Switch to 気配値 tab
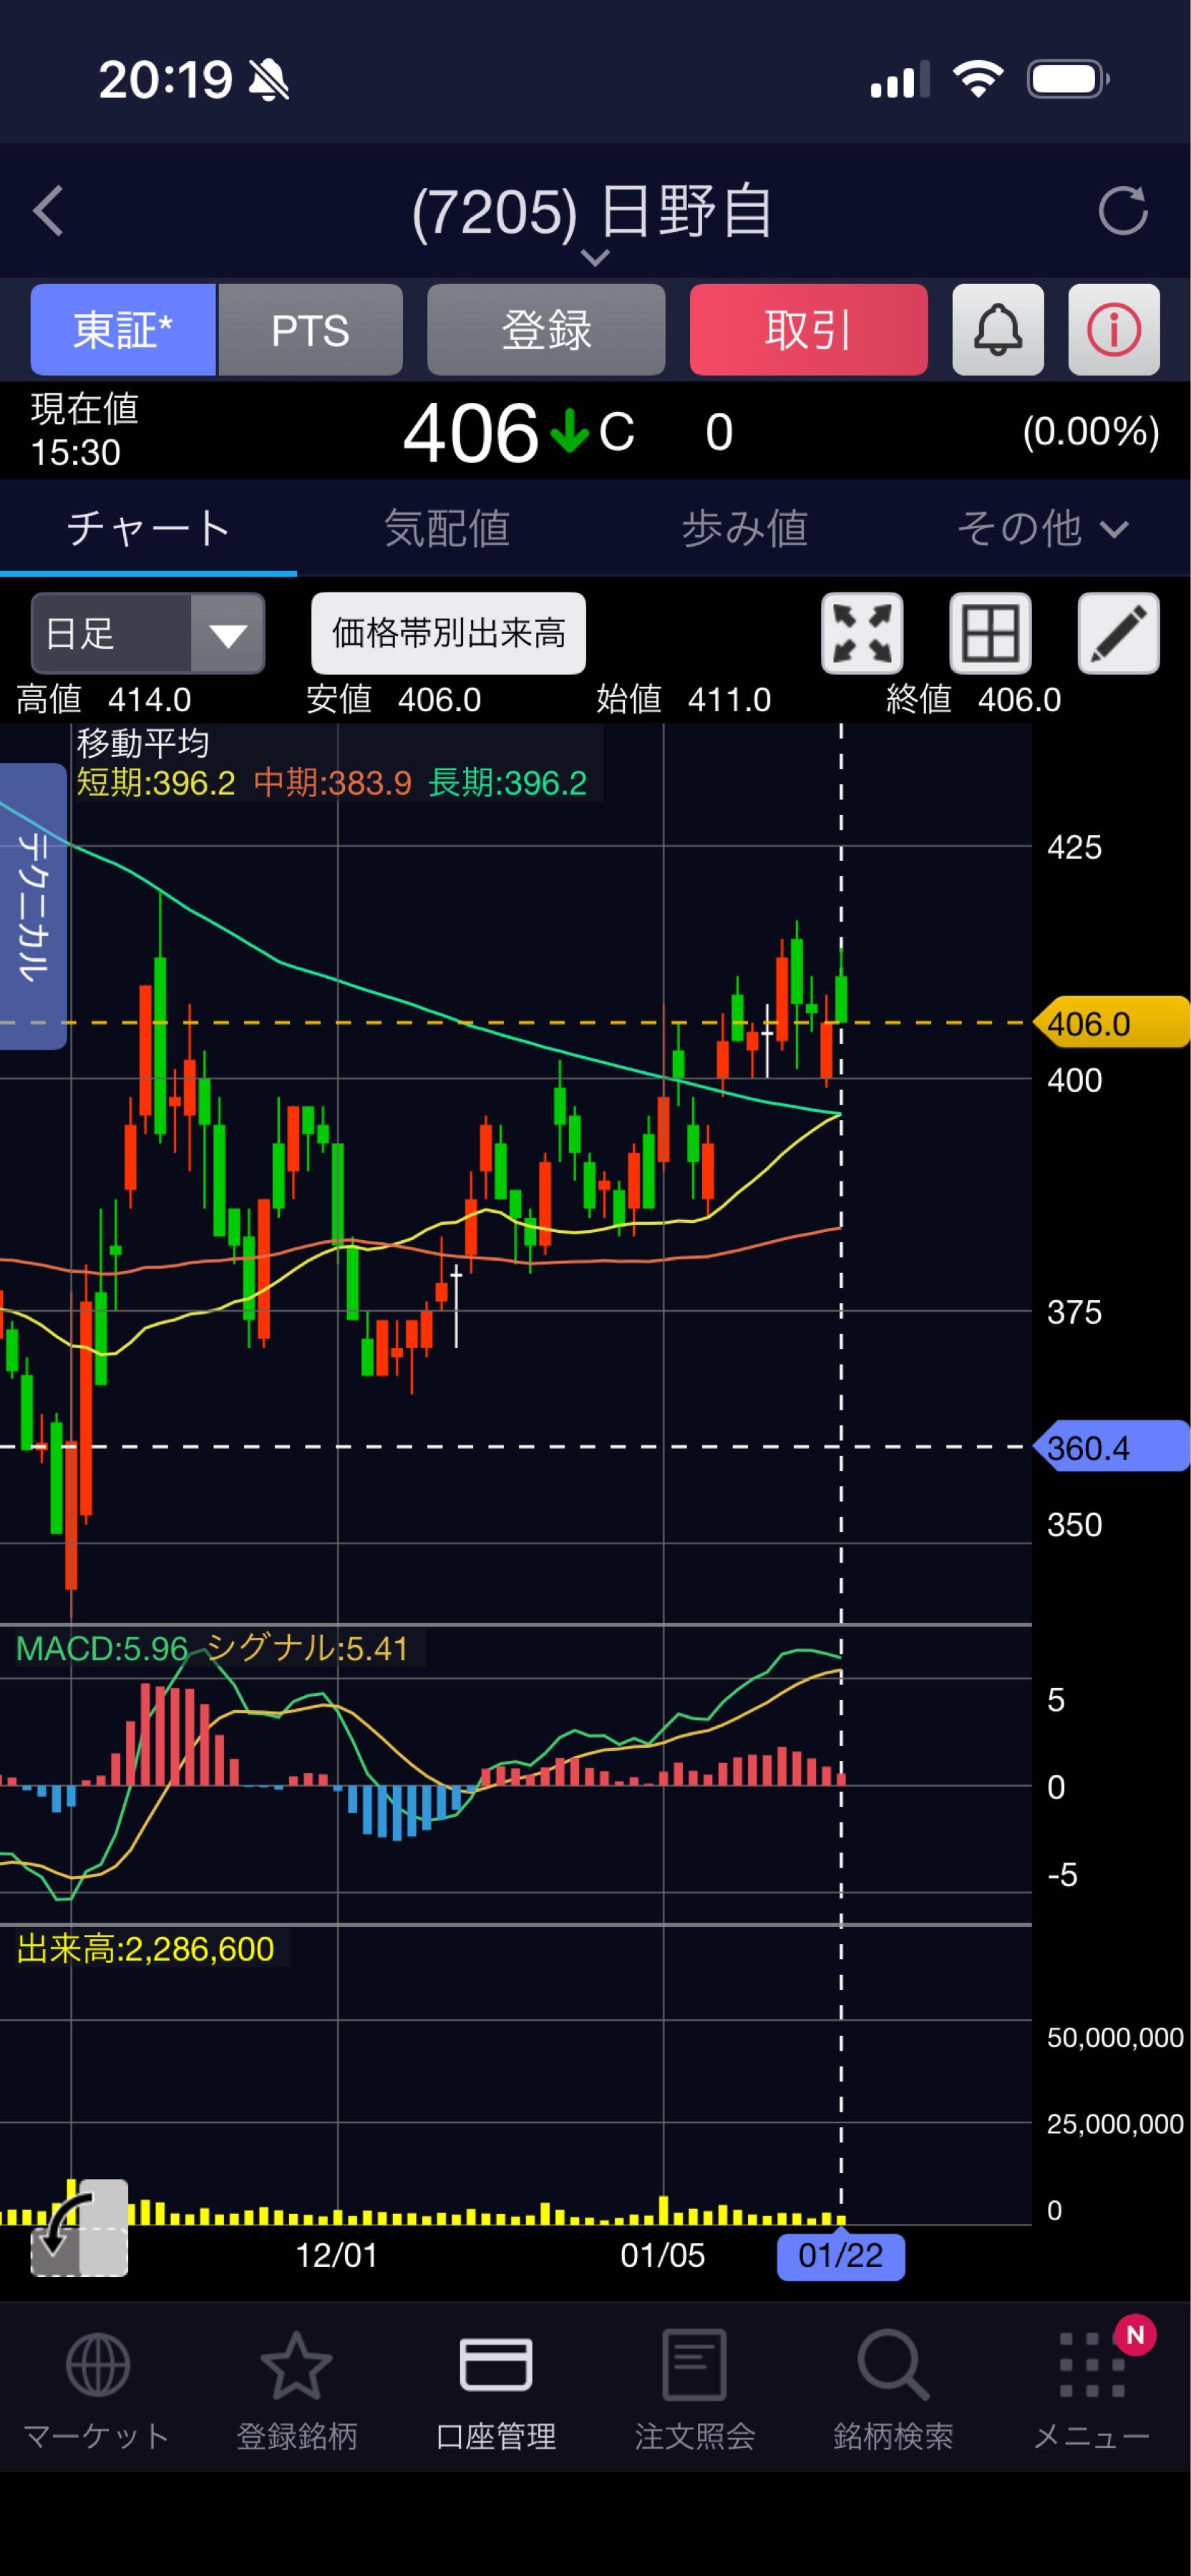 (446, 528)
